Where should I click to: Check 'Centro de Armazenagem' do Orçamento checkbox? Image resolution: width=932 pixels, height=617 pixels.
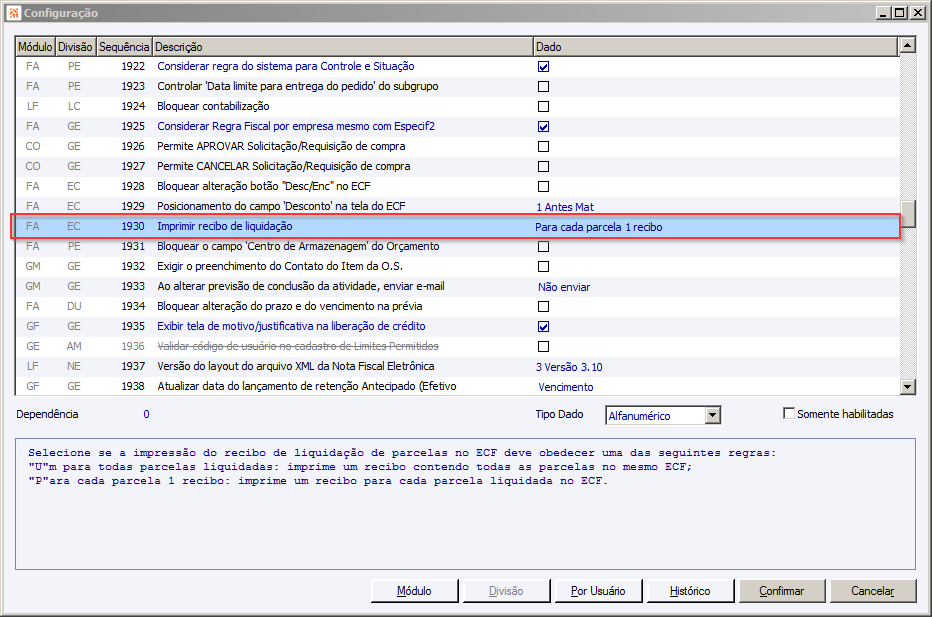543,247
